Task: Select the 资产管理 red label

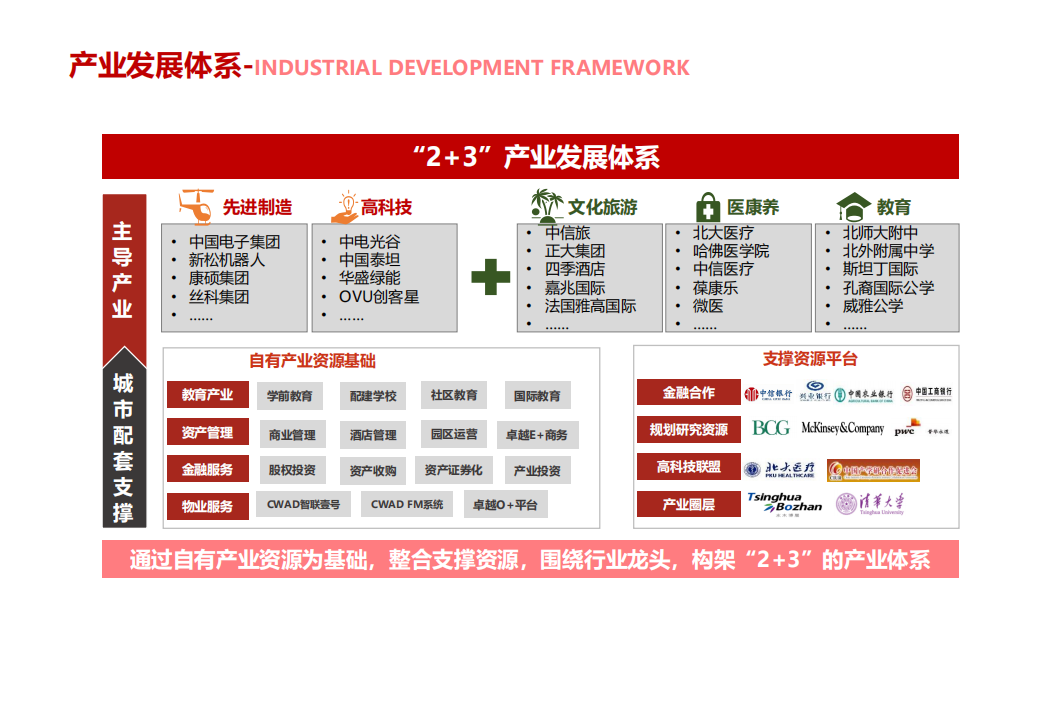Action: coord(207,432)
